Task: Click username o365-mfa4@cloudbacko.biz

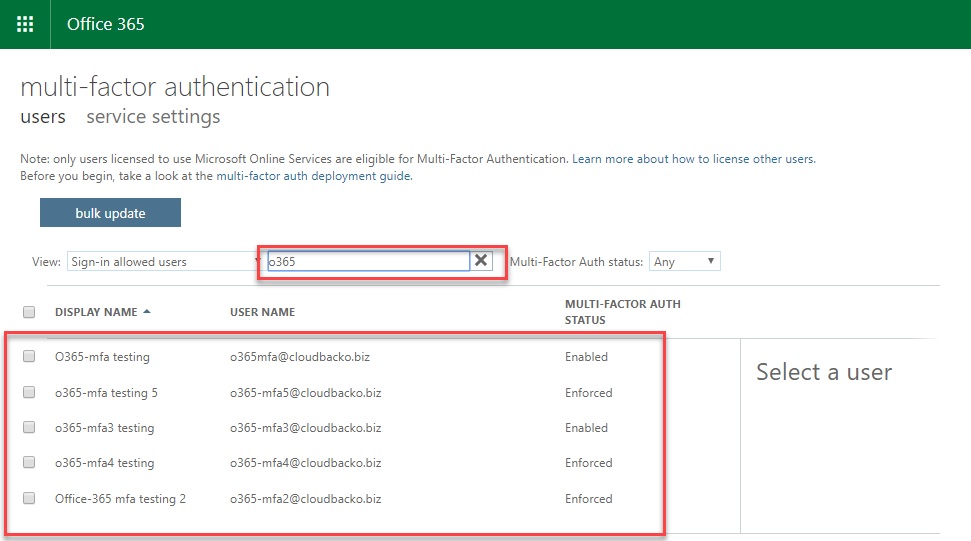Action: point(305,463)
